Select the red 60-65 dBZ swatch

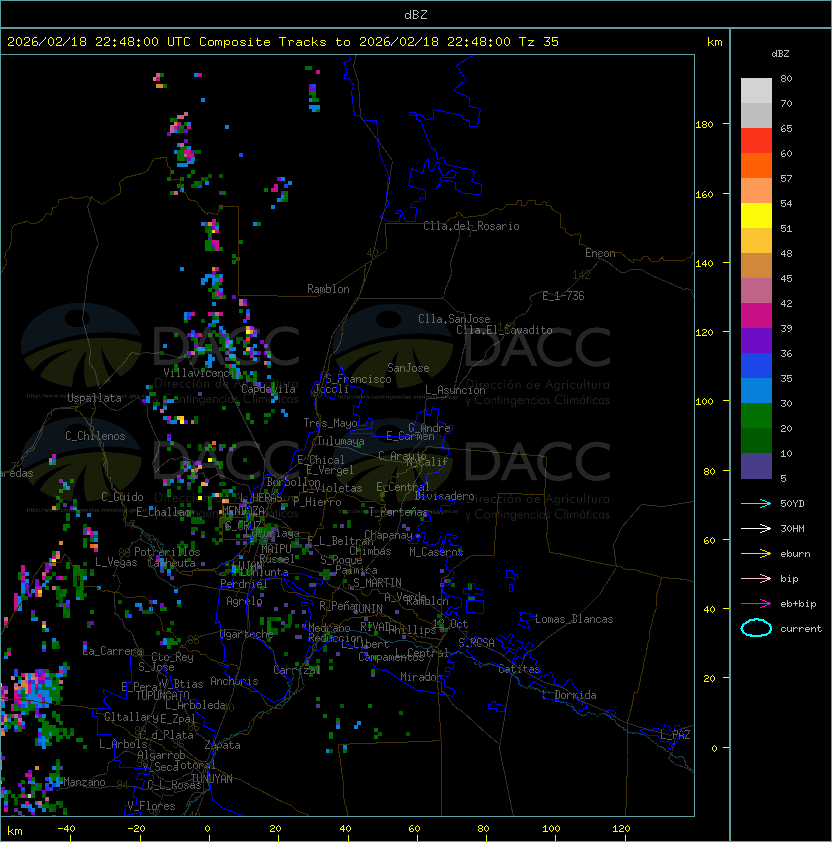point(756,141)
